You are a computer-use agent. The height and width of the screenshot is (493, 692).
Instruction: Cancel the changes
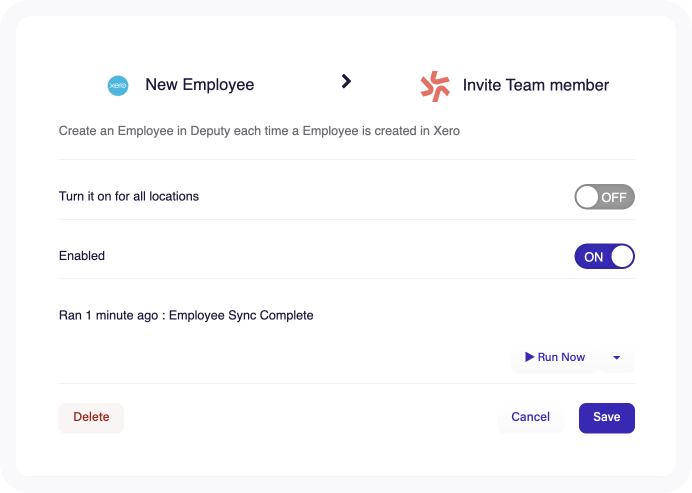(x=530, y=417)
